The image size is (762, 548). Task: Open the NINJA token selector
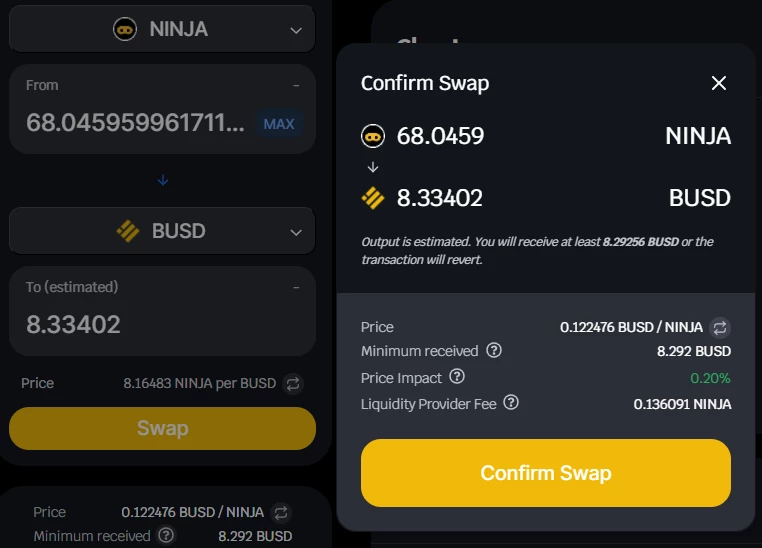pos(162,29)
